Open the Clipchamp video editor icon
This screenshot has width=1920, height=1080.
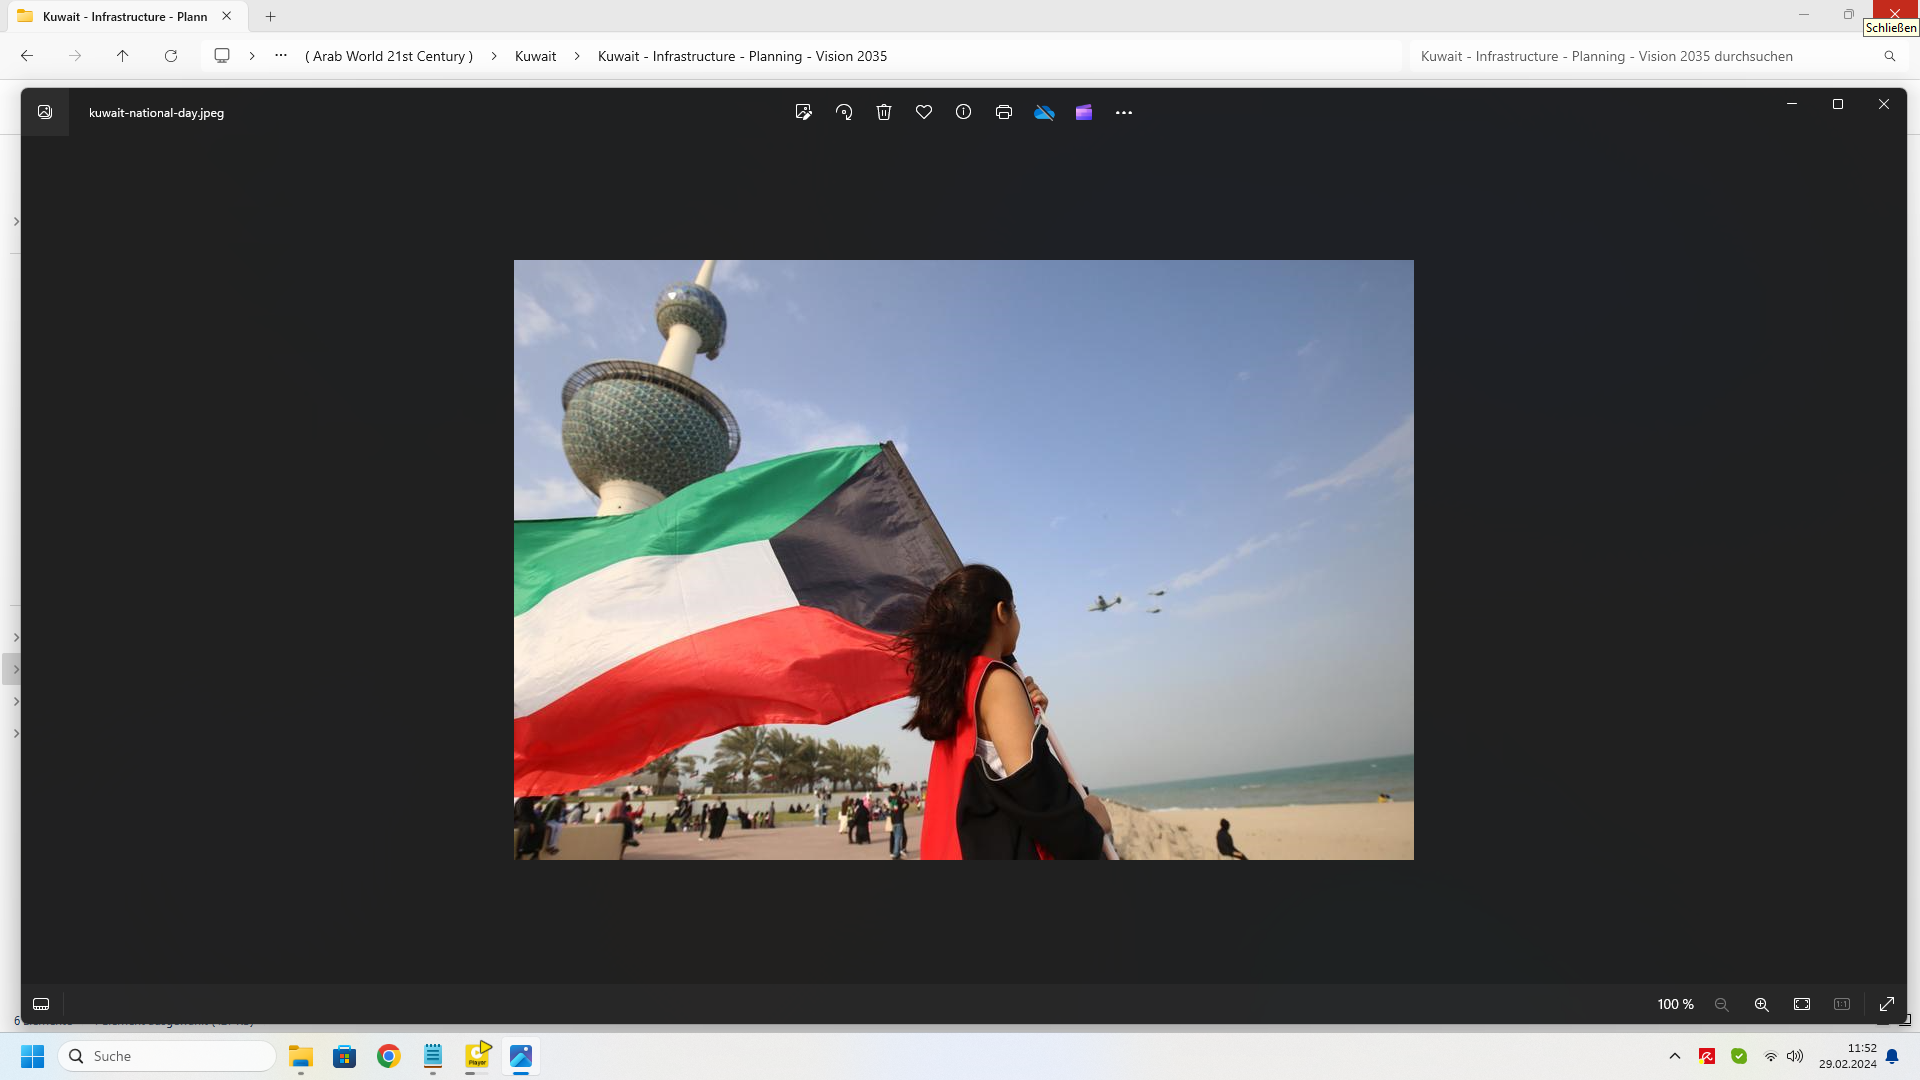[1084, 112]
